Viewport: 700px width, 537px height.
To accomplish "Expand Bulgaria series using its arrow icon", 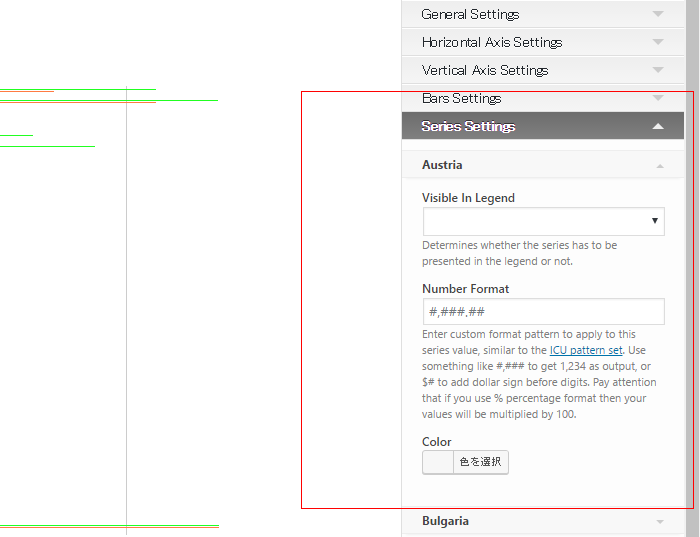I will (660, 522).
